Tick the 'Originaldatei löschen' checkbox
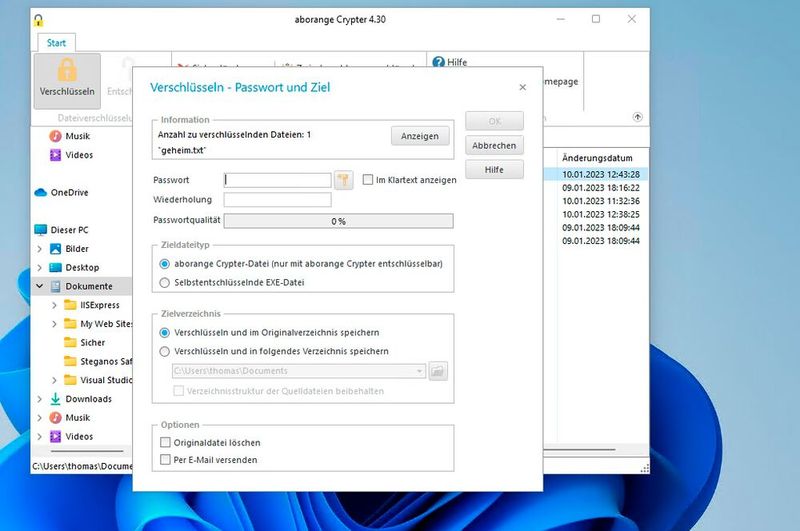Viewport: 800px width, 531px height. [166, 442]
